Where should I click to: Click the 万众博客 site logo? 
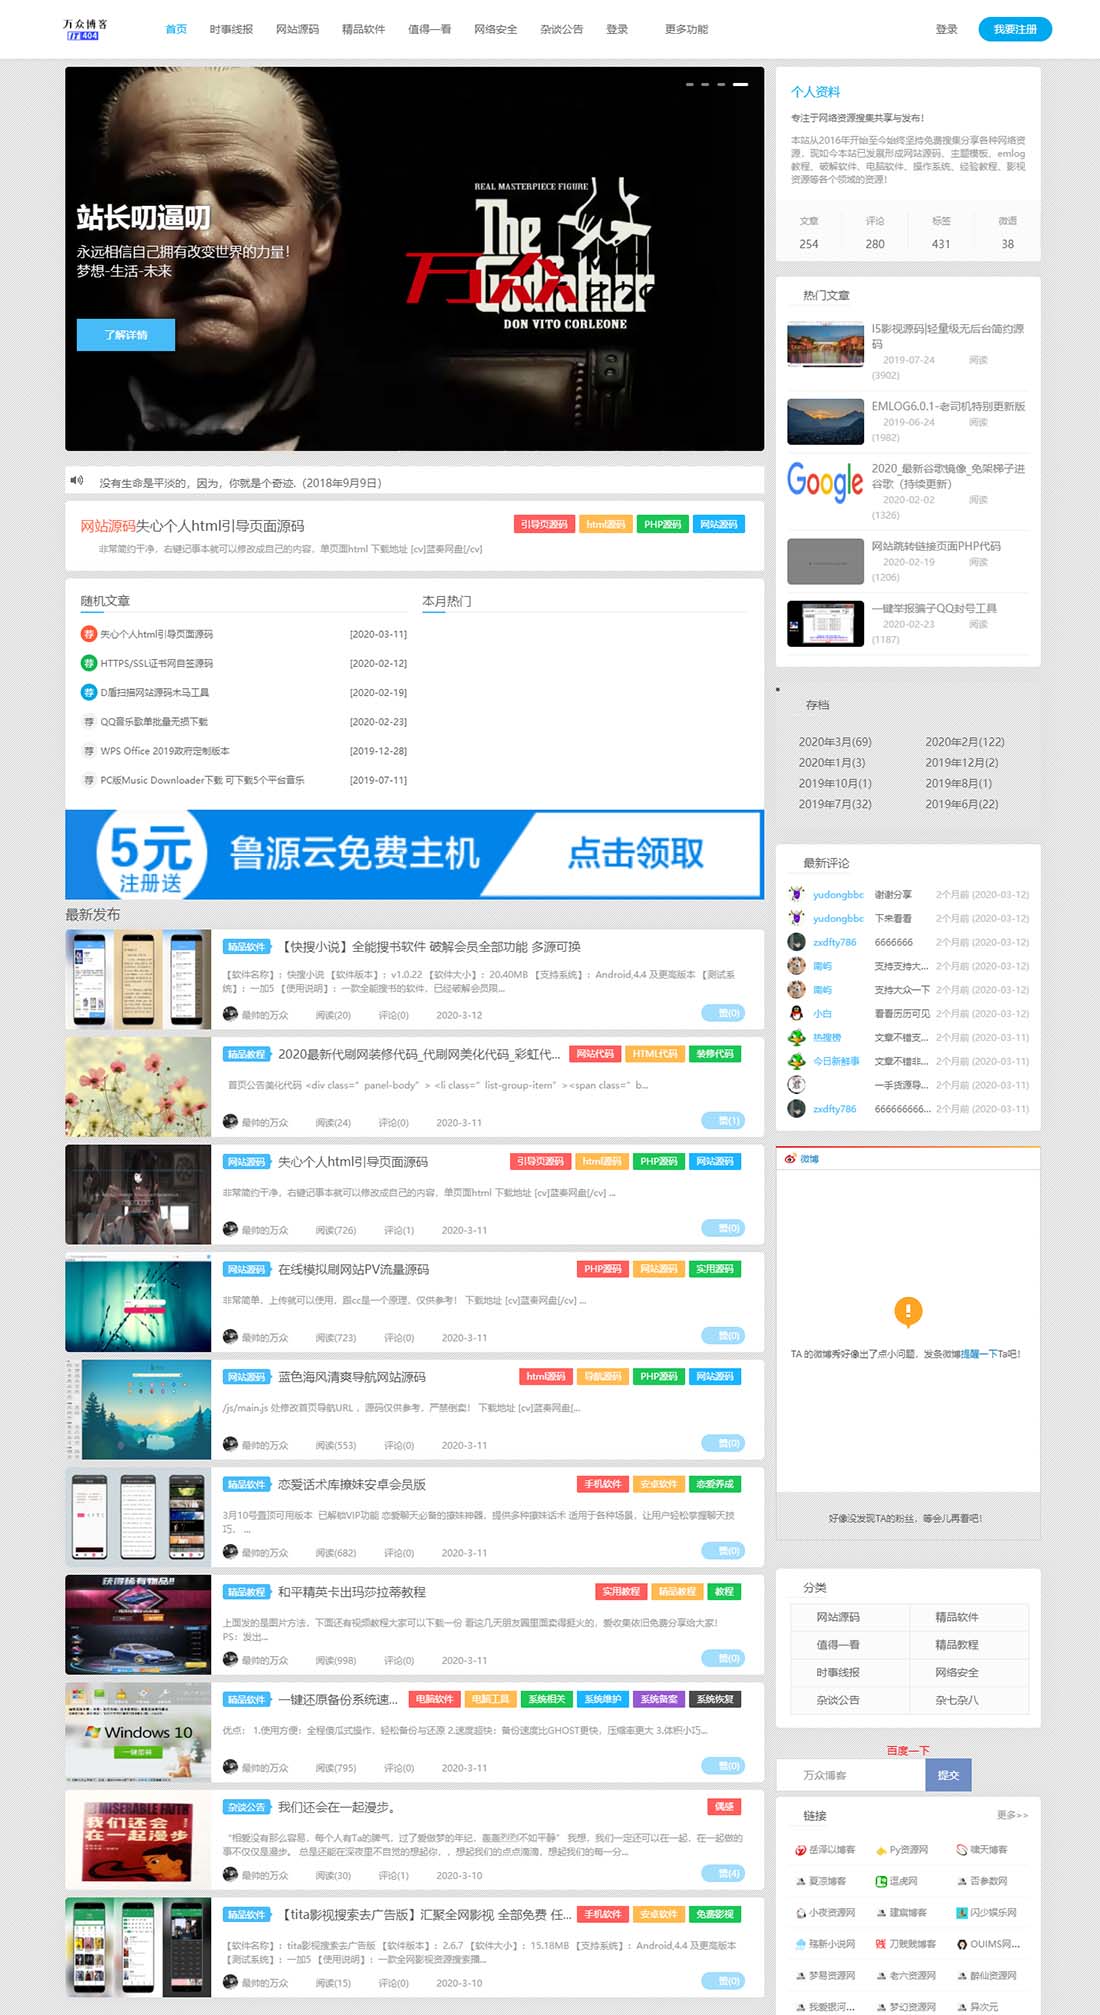coord(85,29)
